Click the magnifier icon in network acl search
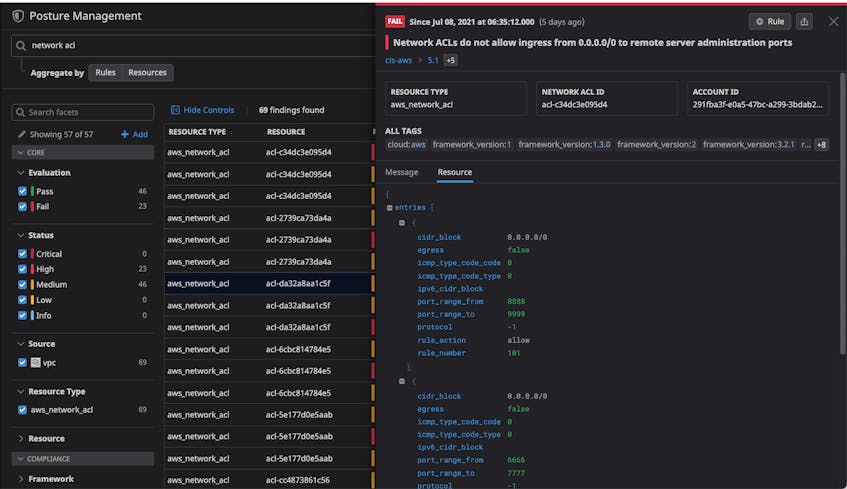This screenshot has width=847, height=489. tap(21, 45)
